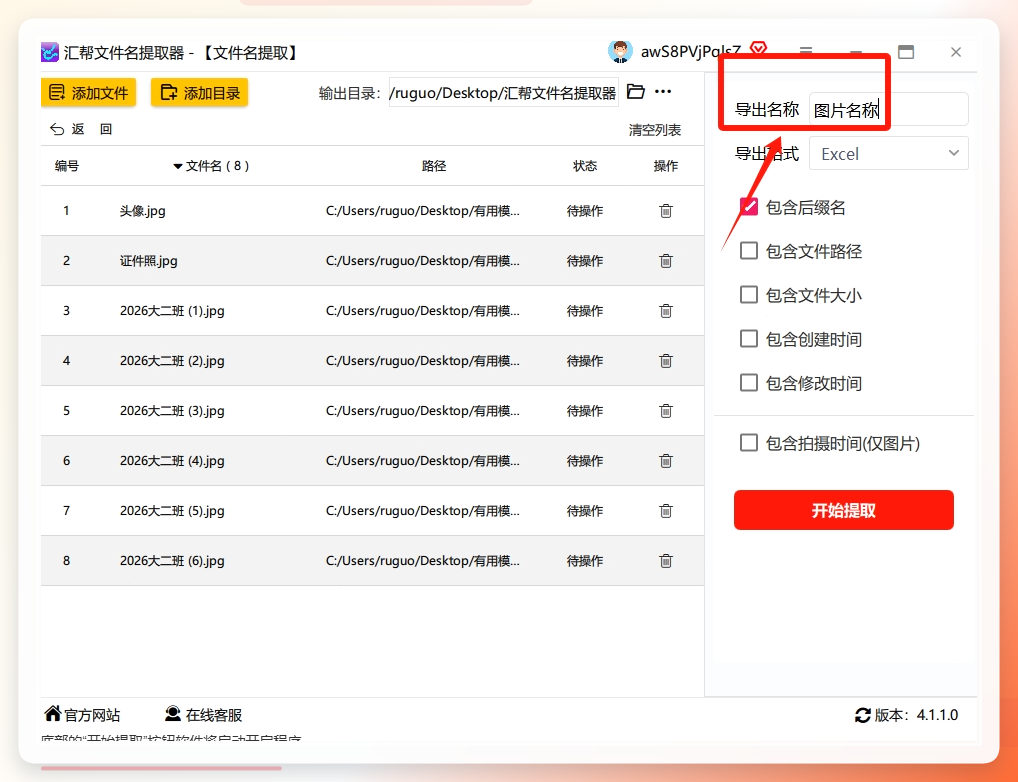Sort by 文件名 column header arrow
This screenshot has width=1018, height=782.
tap(177, 166)
